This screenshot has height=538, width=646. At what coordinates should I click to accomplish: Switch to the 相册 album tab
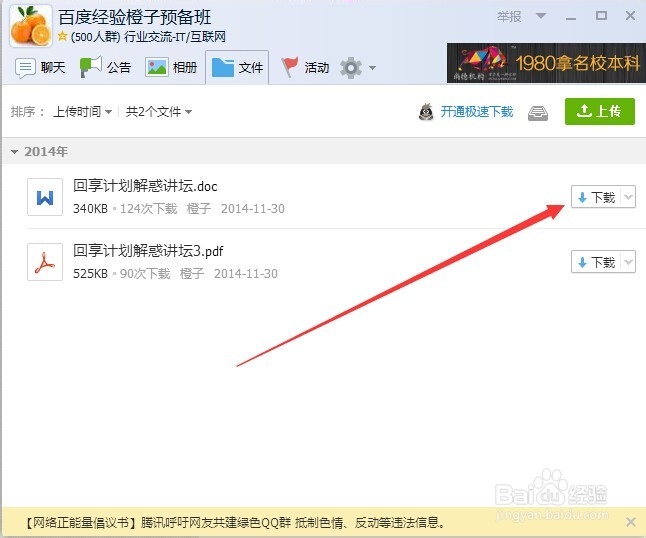point(171,67)
